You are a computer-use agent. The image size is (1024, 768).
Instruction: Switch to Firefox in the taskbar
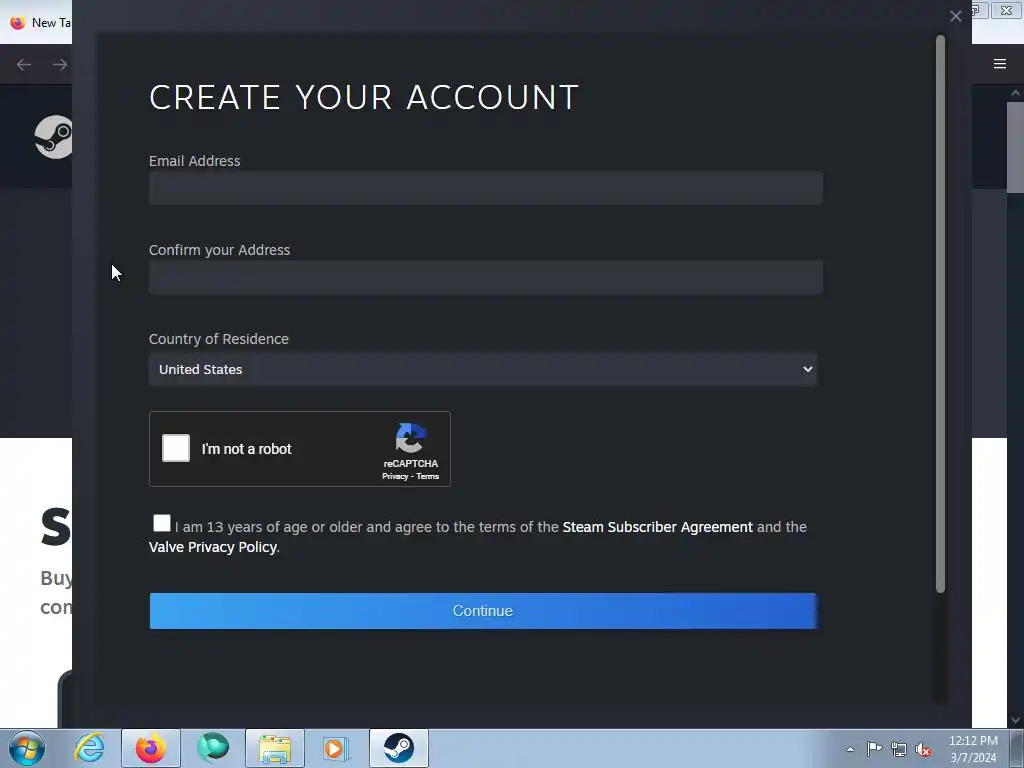[x=150, y=748]
